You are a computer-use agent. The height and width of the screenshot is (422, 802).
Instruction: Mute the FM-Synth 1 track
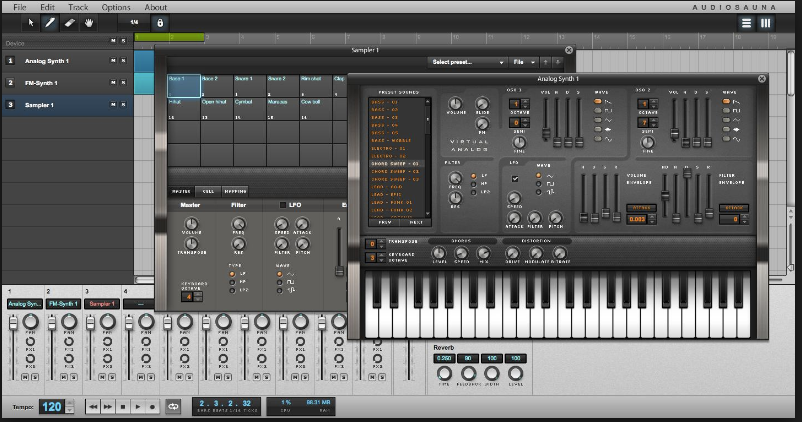click(x=113, y=82)
